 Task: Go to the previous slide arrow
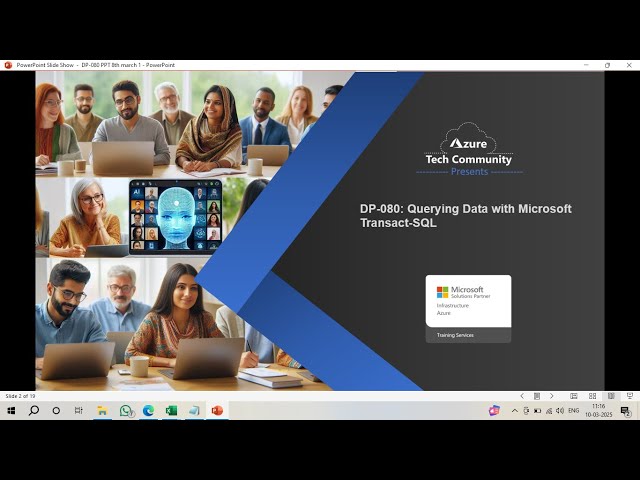pos(522,396)
